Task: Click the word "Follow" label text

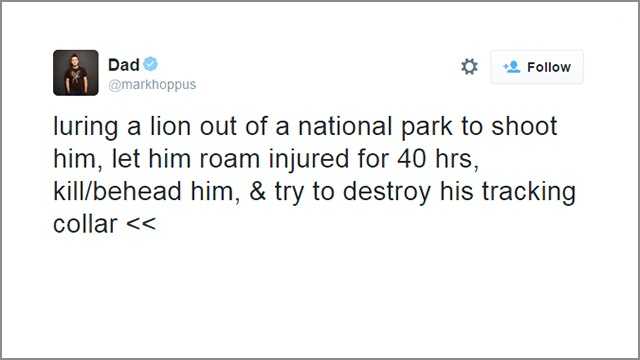Action: (549, 67)
